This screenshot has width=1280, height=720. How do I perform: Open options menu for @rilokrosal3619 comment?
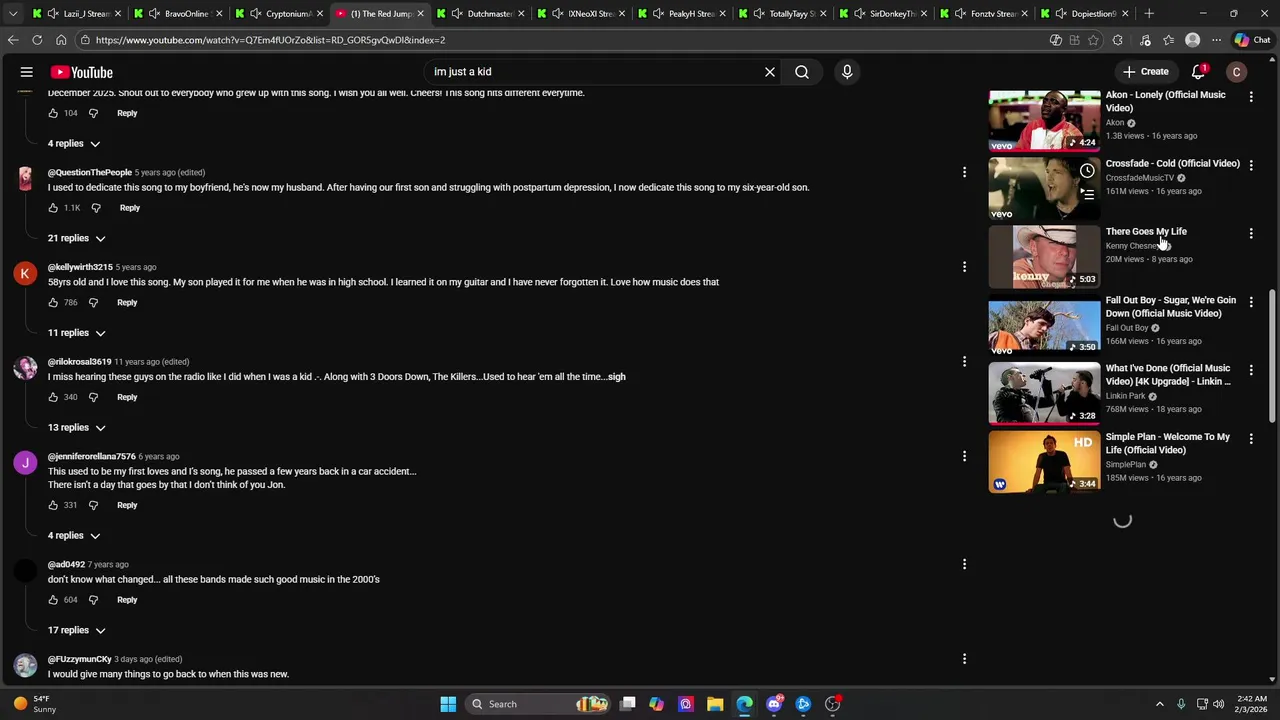pos(964,361)
